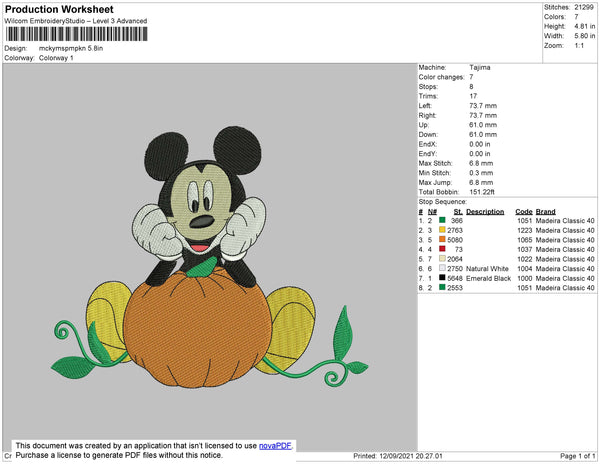Select thread code 1037 in stop sequence

[x=525, y=249]
